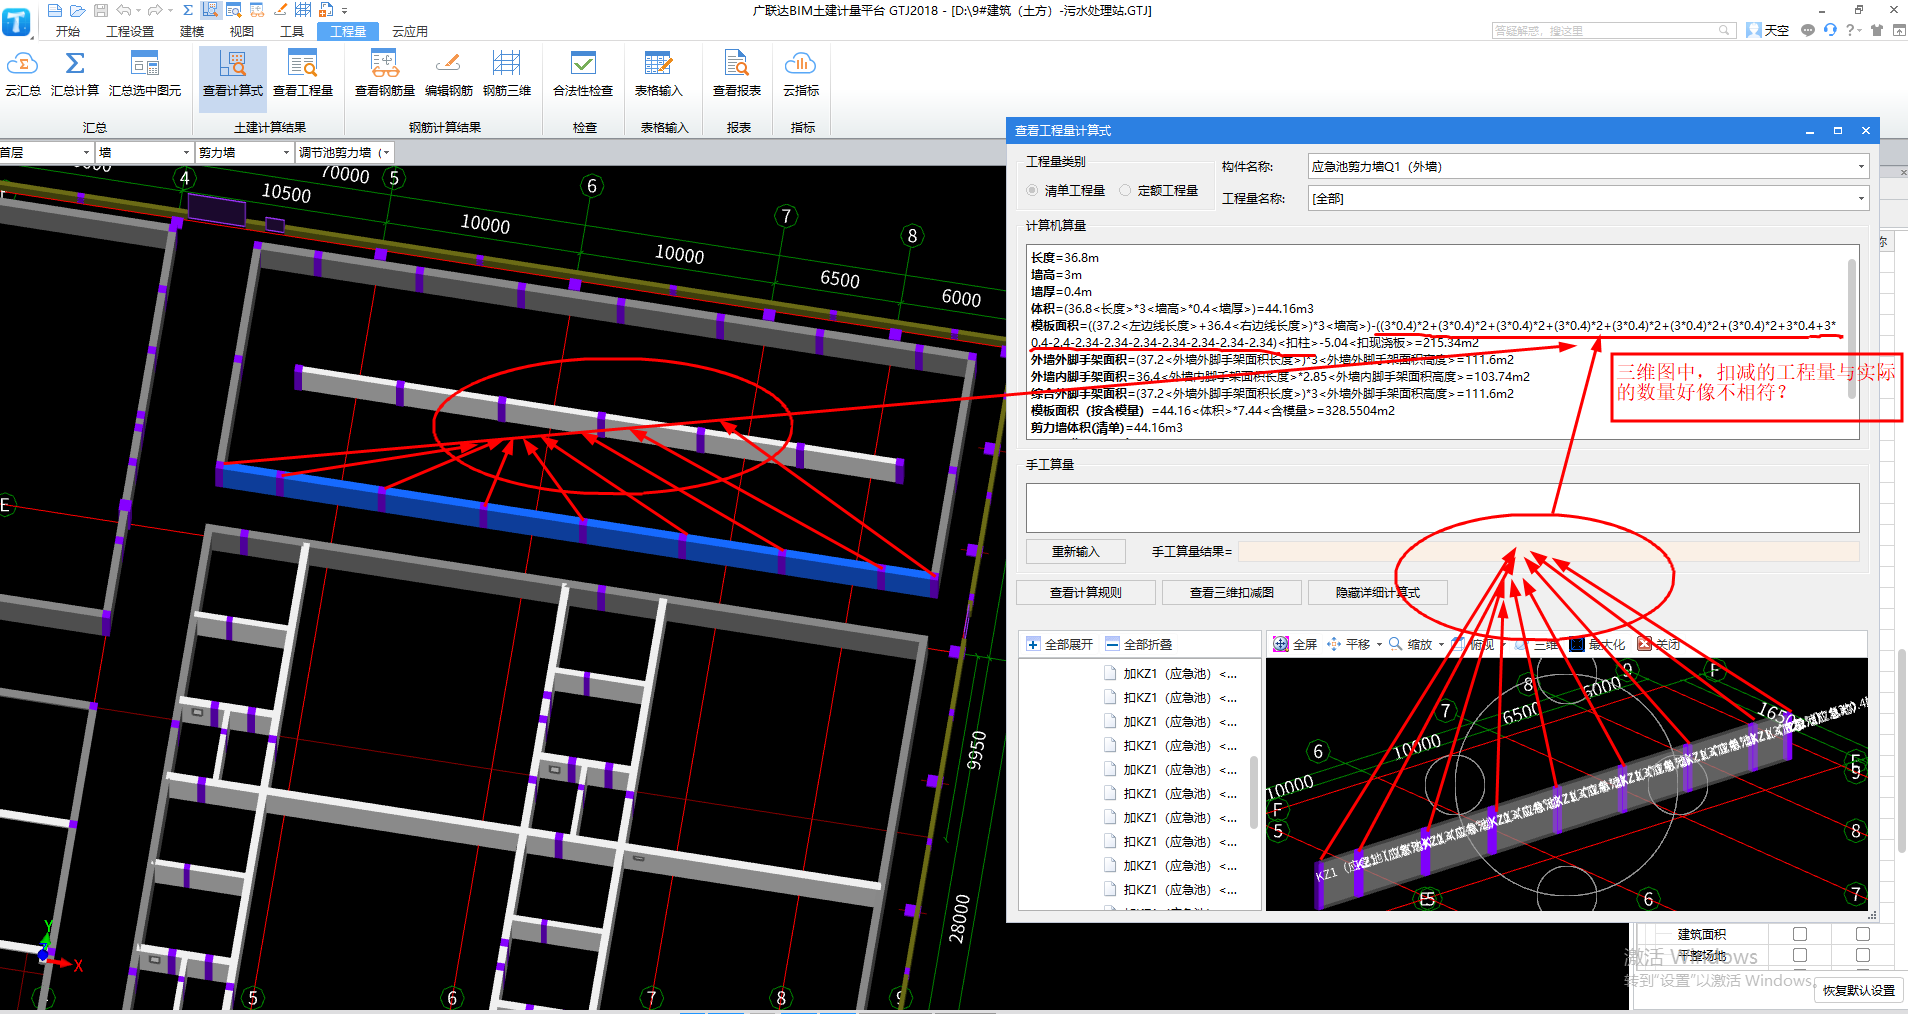Switch to the 建模 ribbon tab
Image resolution: width=1908 pixels, height=1014 pixels.
point(191,31)
